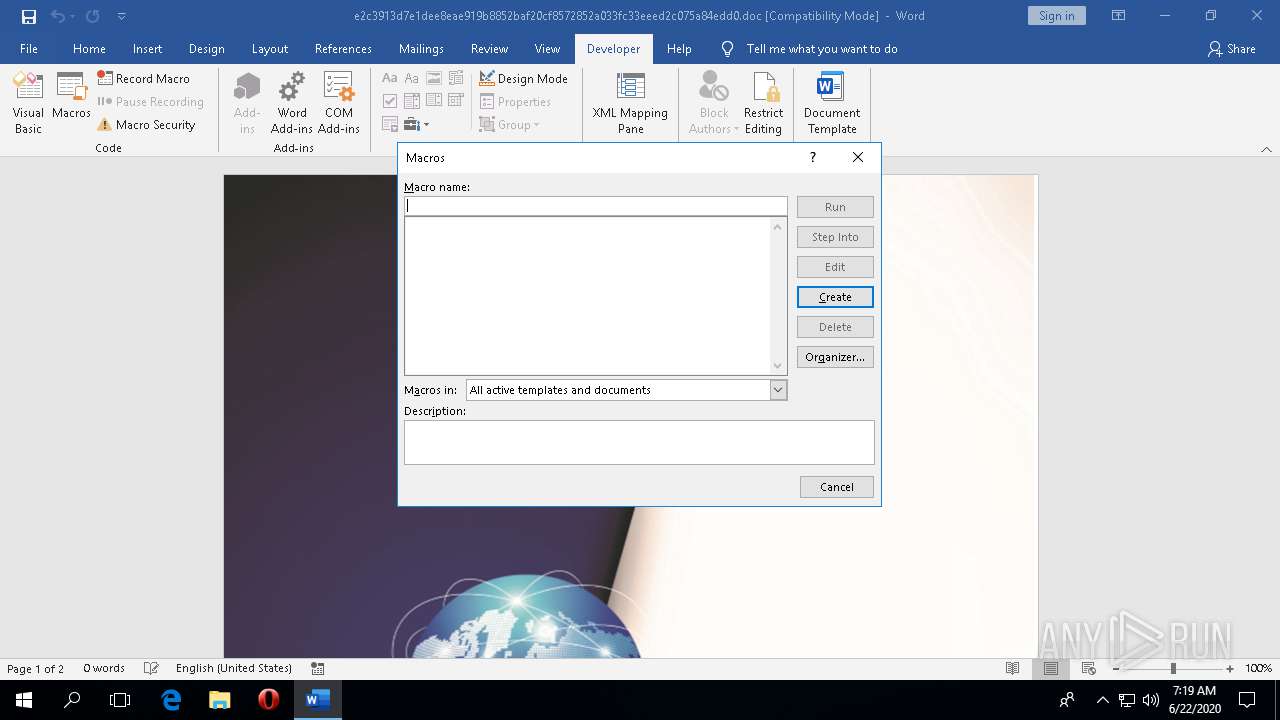Image resolution: width=1280 pixels, height=720 pixels.
Task: Switch to the Insert tab
Action: (147, 48)
